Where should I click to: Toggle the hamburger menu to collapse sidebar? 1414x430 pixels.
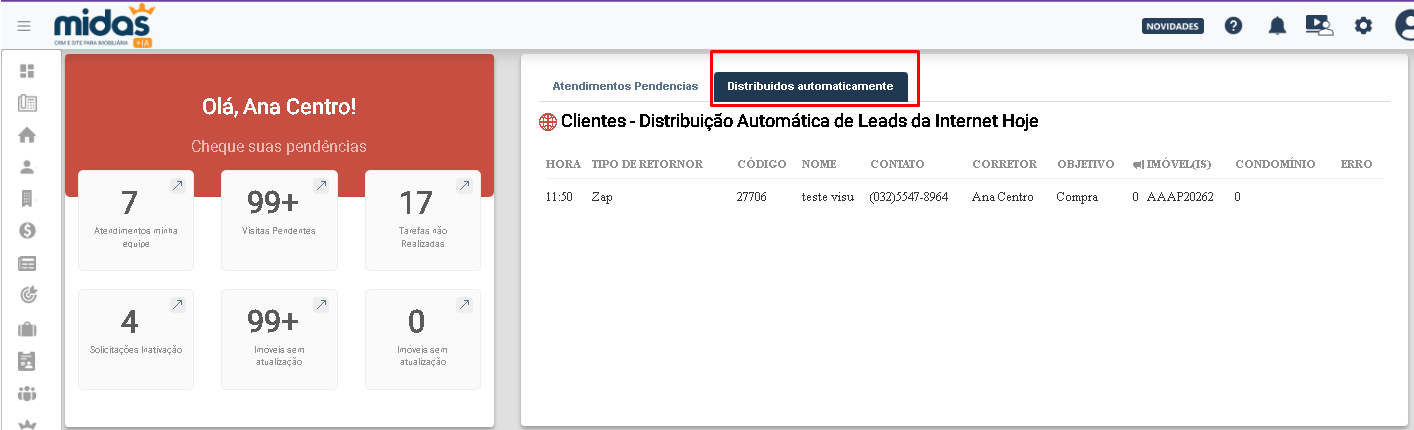click(24, 26)
